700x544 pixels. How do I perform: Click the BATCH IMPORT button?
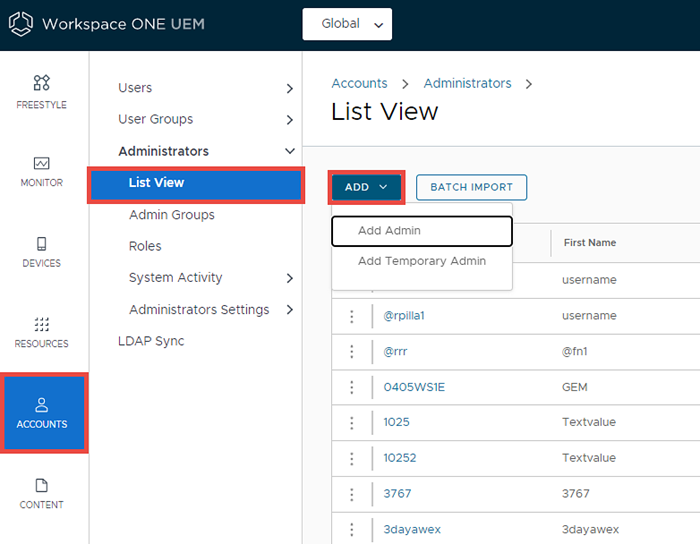click(x=471, y=187)
